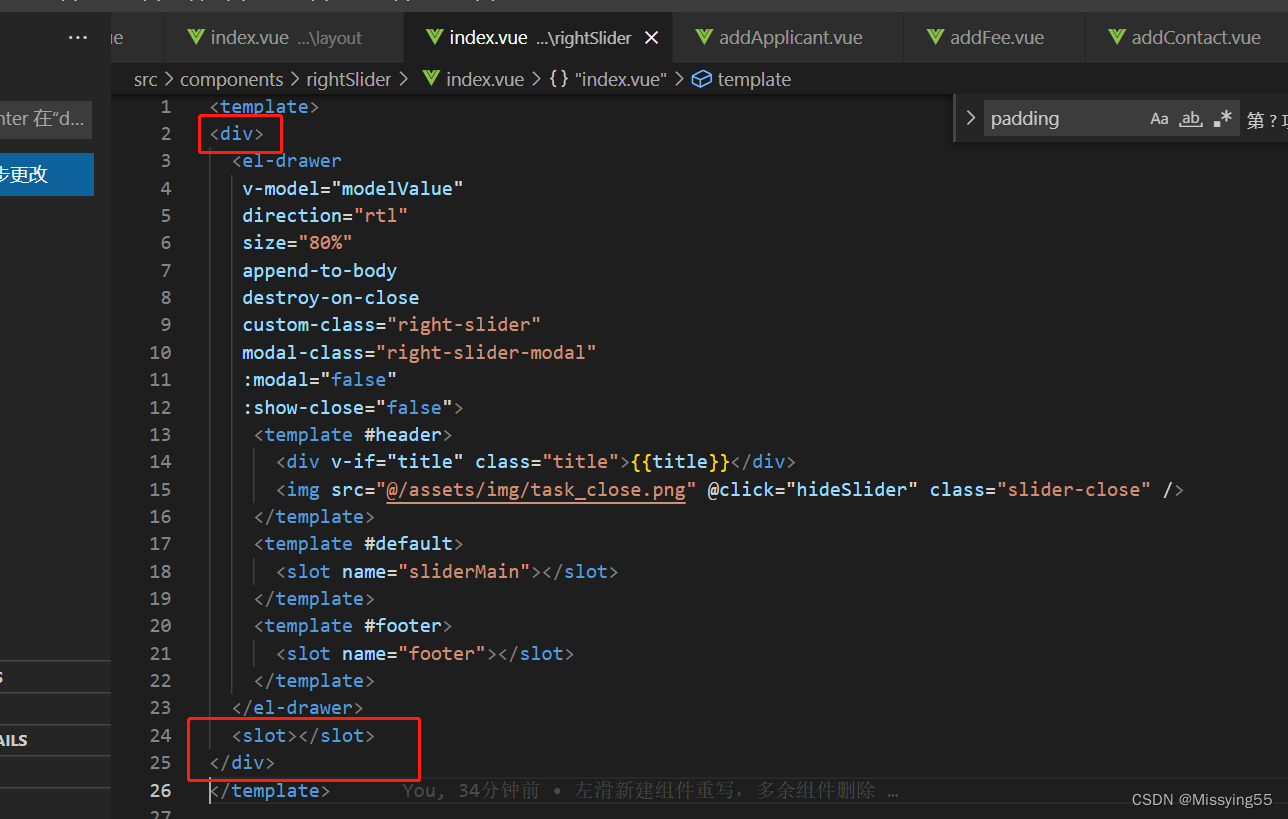Click line number 13 in the gutter
Viewport: 1288px width, 819px height.
click(160, 434)
